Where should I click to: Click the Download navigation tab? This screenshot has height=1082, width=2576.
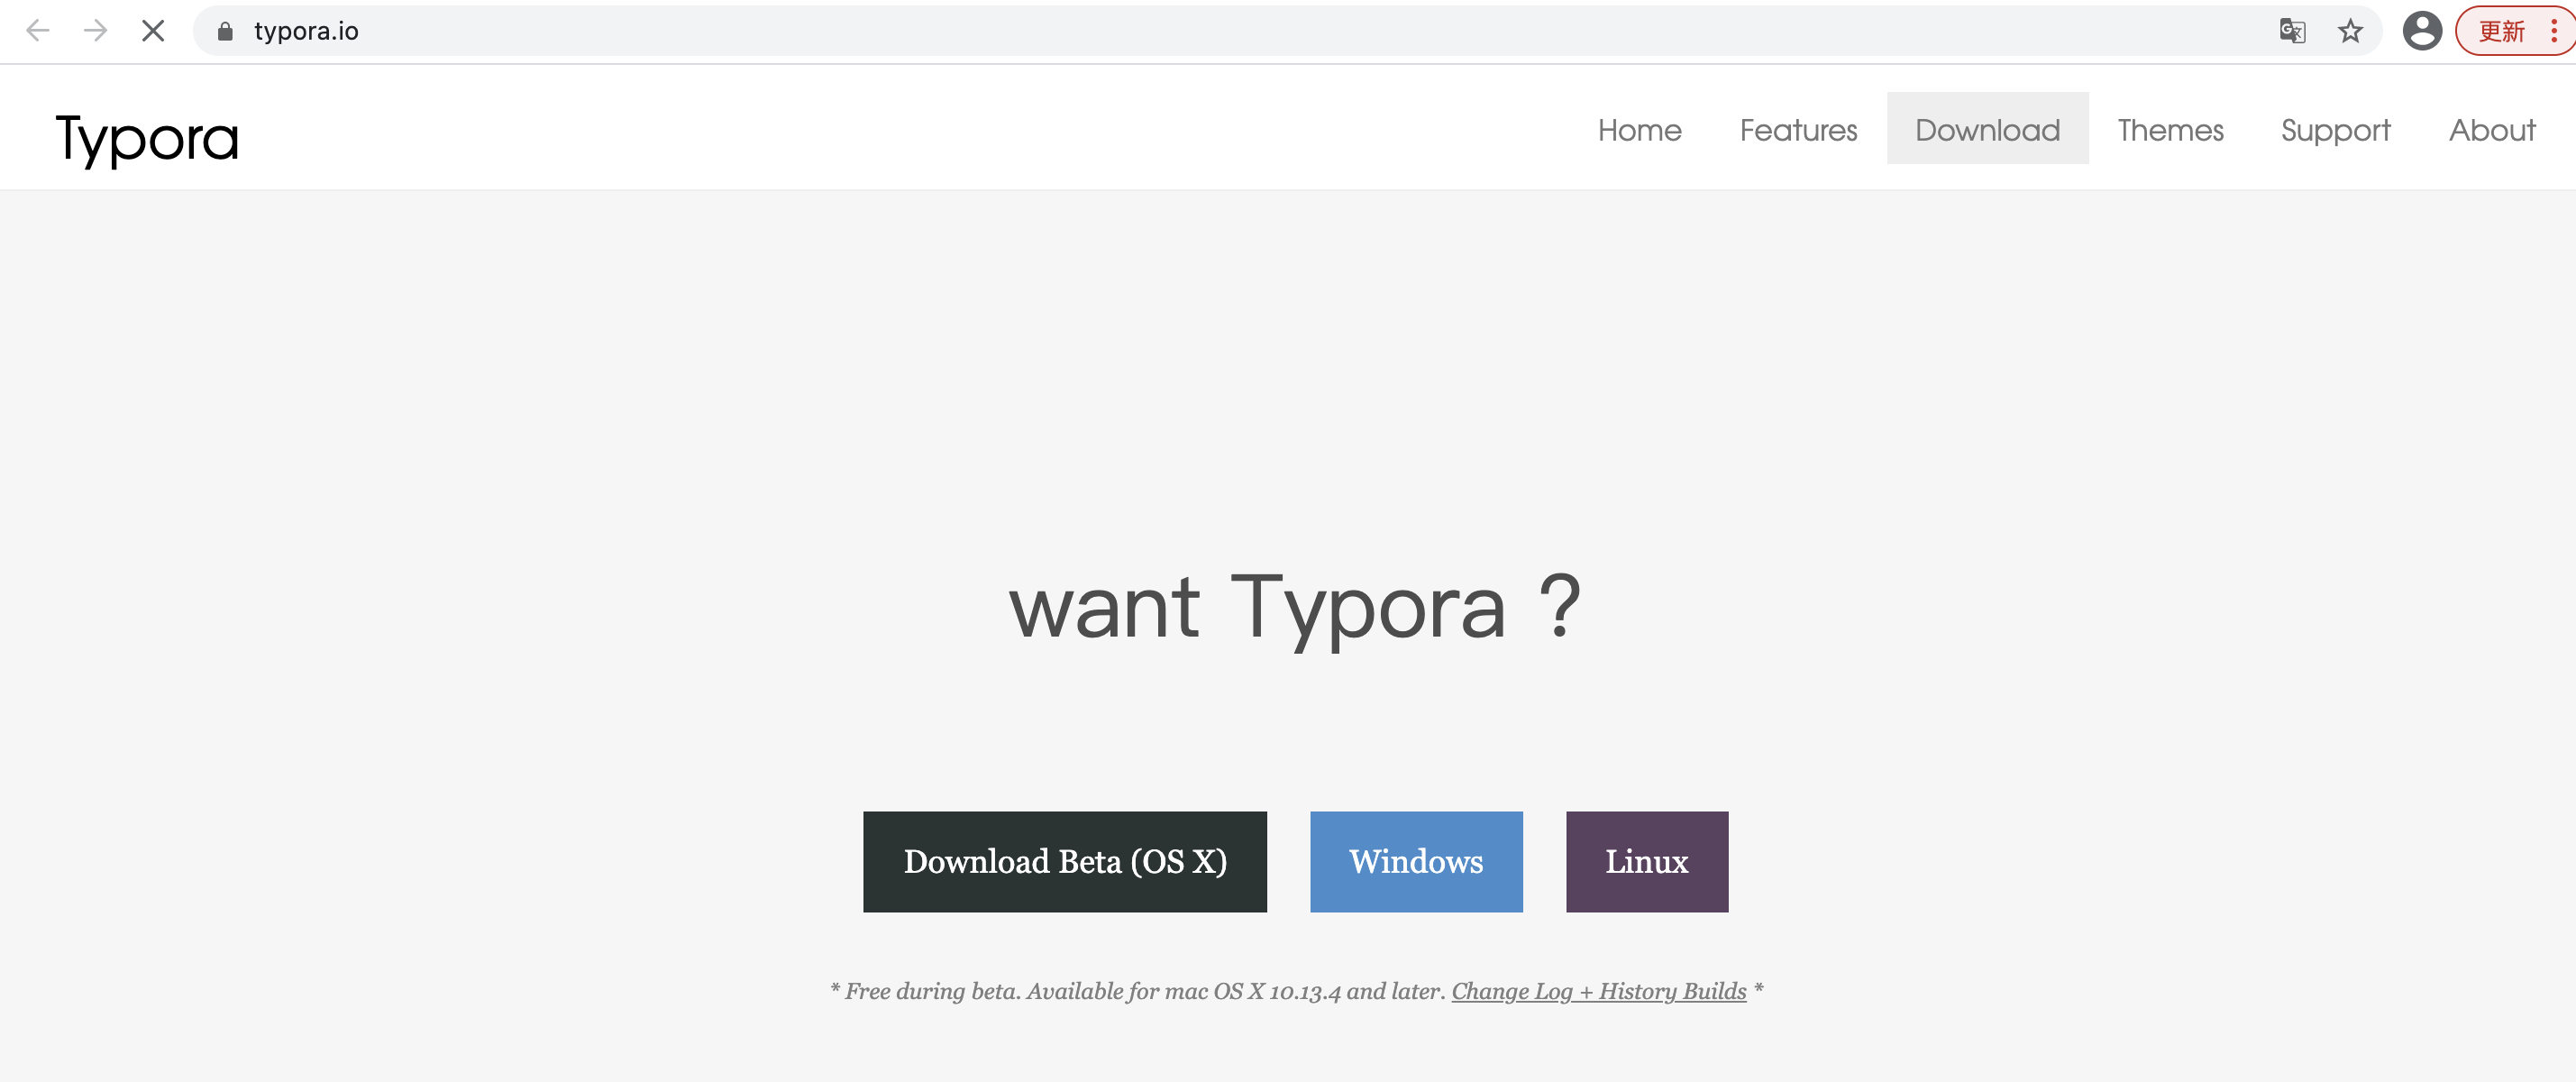tap(1987, 128)
